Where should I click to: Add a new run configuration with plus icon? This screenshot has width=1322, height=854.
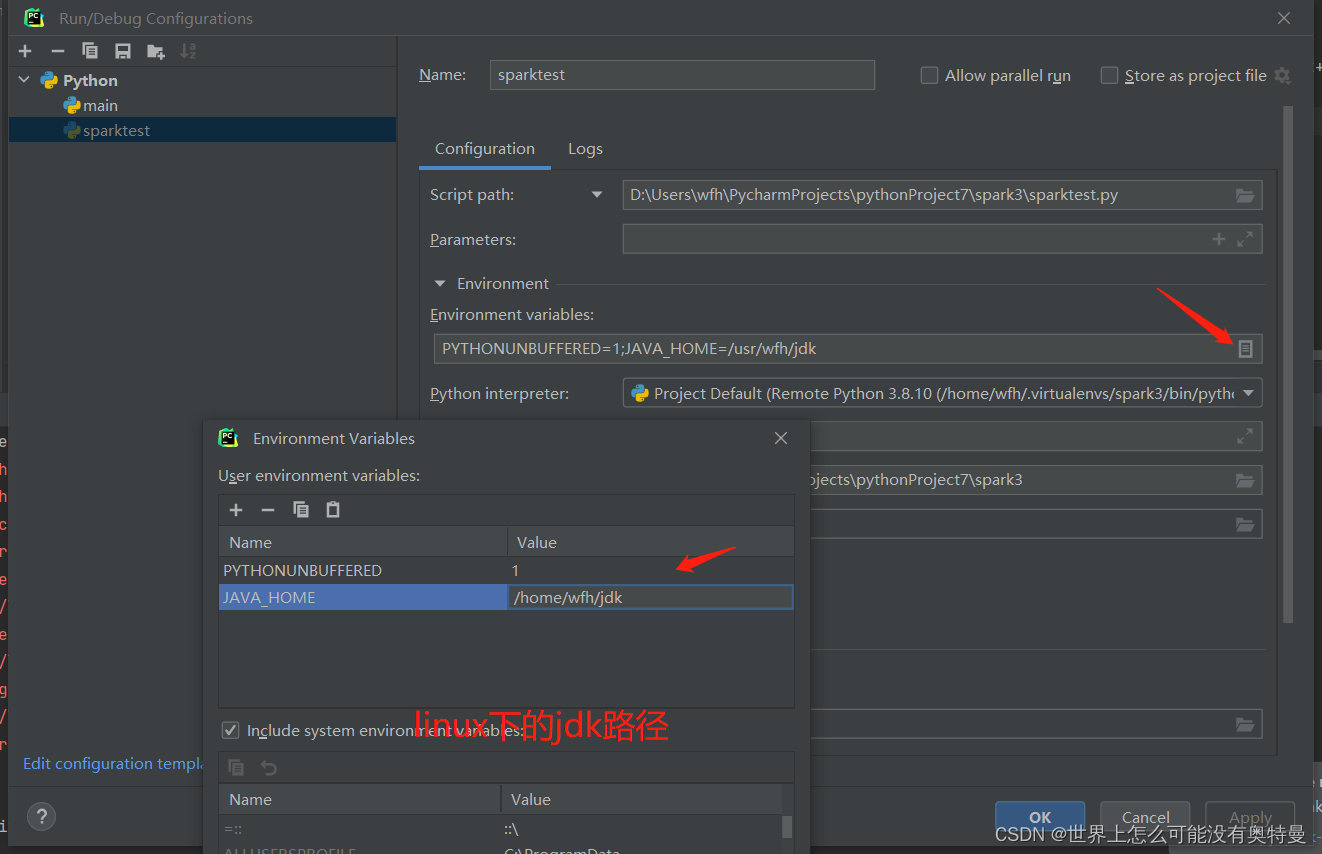(x=25, y=51)
